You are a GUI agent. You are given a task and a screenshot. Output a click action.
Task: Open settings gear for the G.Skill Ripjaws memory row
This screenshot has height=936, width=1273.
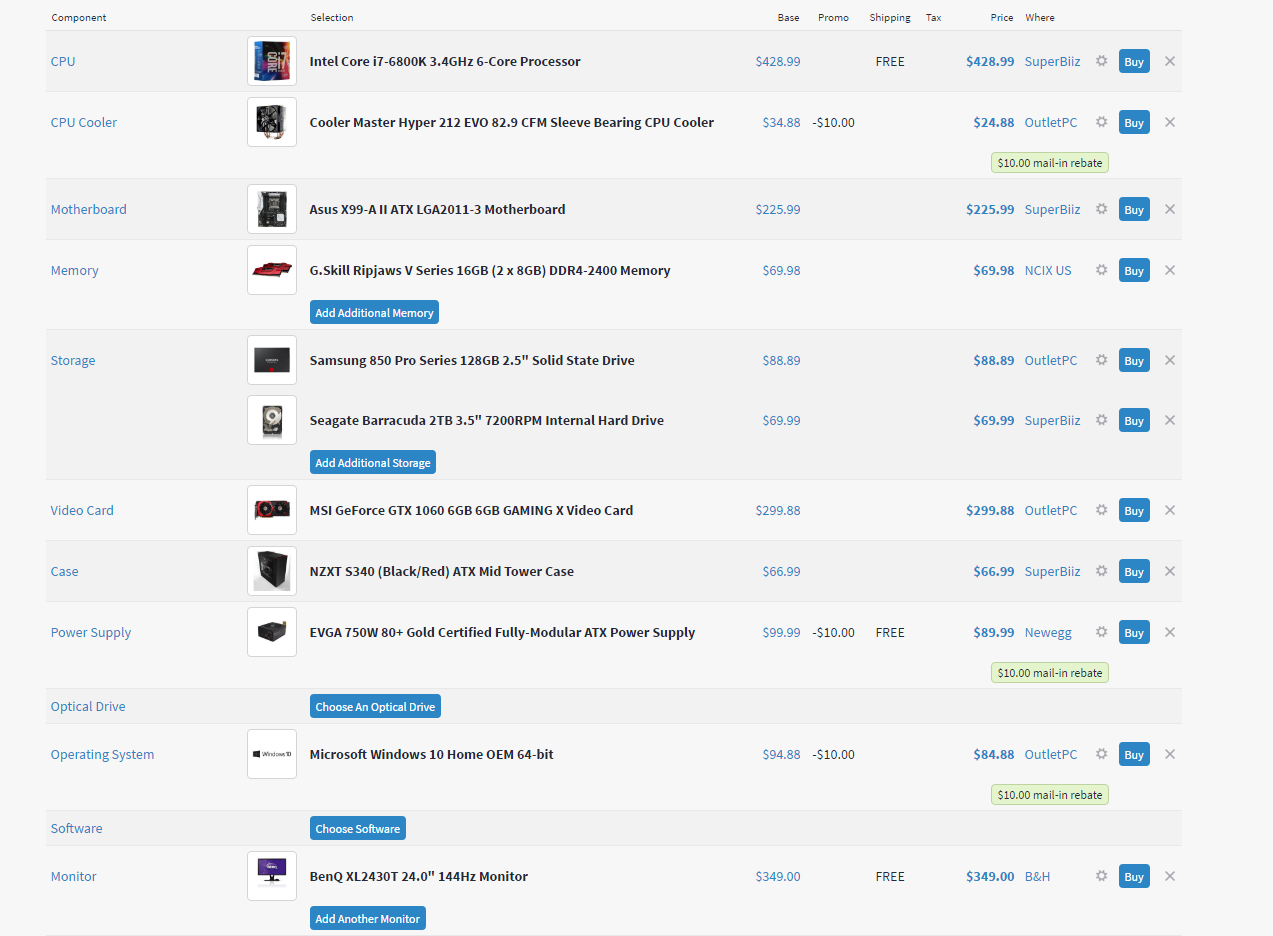(x=1101, y=270)
